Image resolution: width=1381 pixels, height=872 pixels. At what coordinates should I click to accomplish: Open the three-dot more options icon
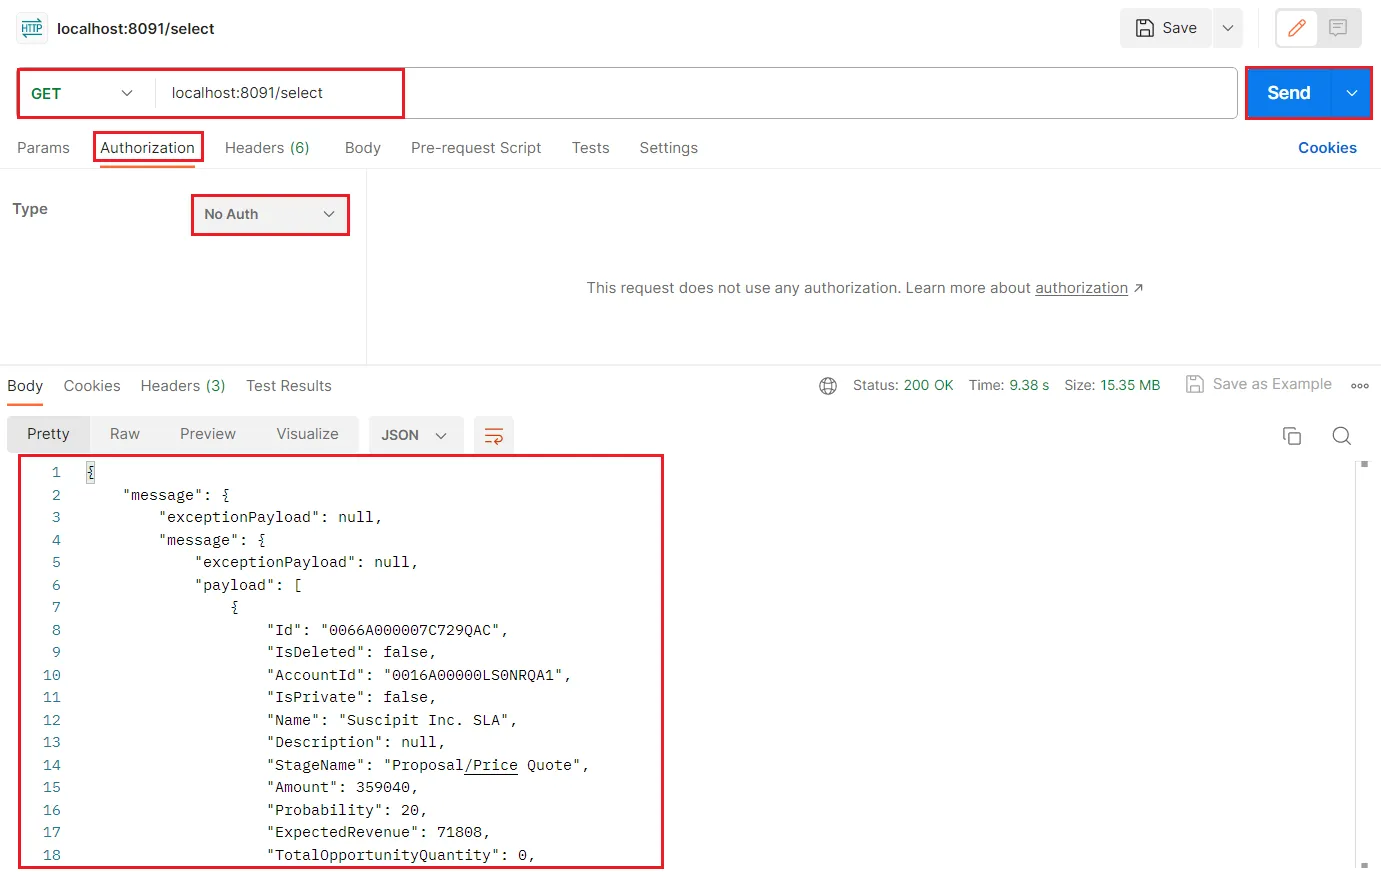click(x=1359, y=386)
